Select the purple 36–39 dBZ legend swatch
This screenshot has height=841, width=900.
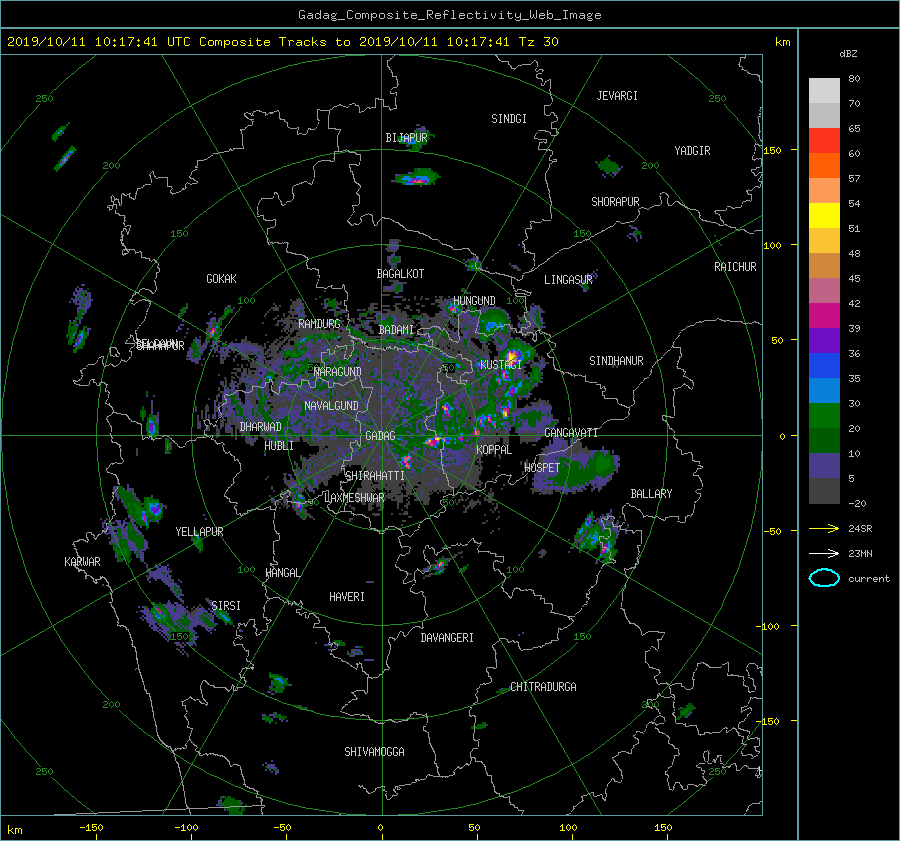pyautogui.click(x=824, y=341)
